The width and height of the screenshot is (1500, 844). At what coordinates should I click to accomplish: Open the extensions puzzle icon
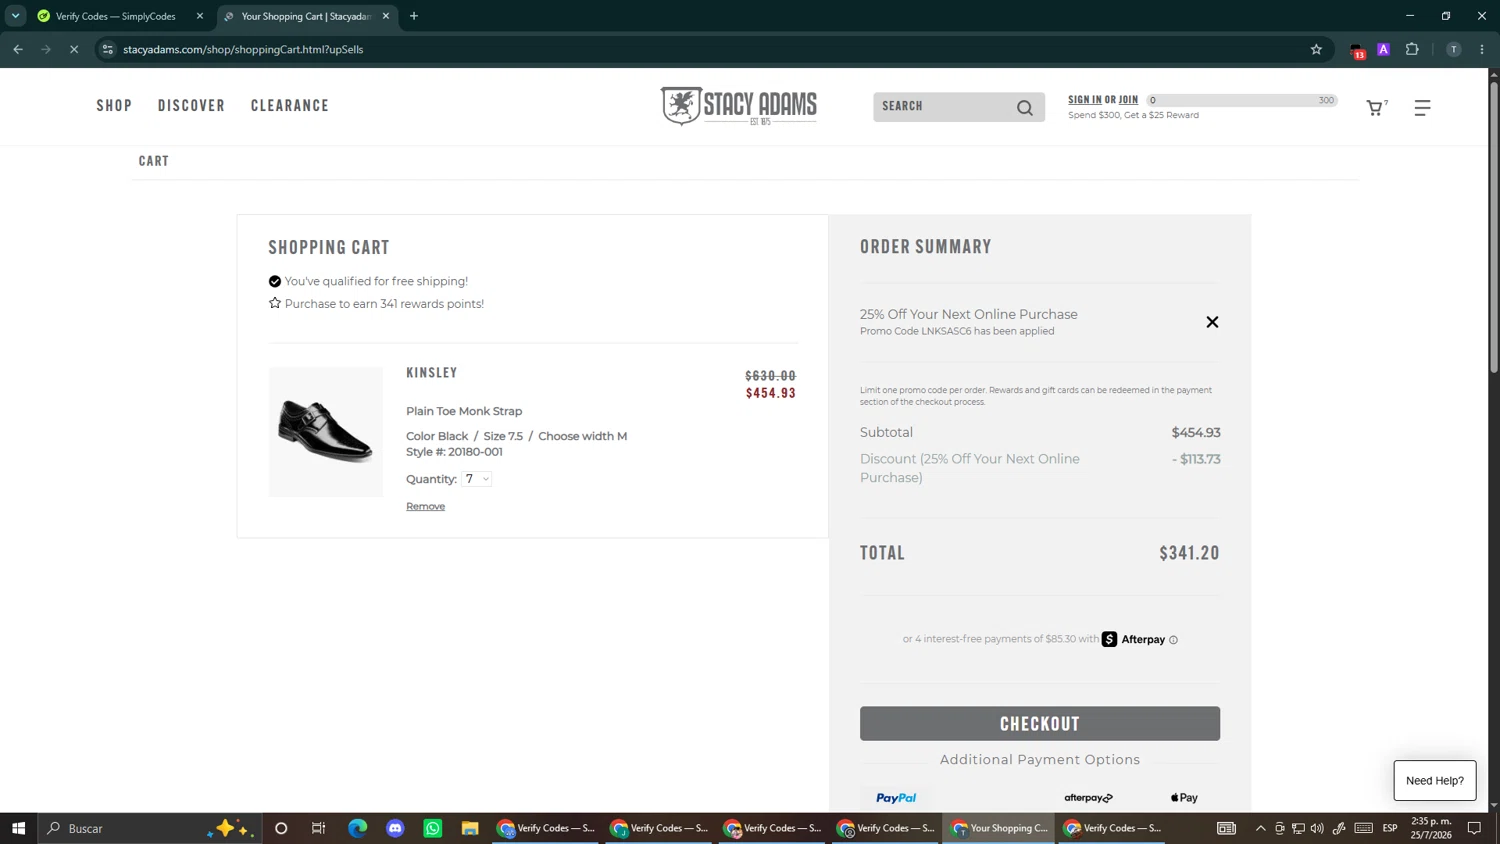click(x=1412, y=49)
